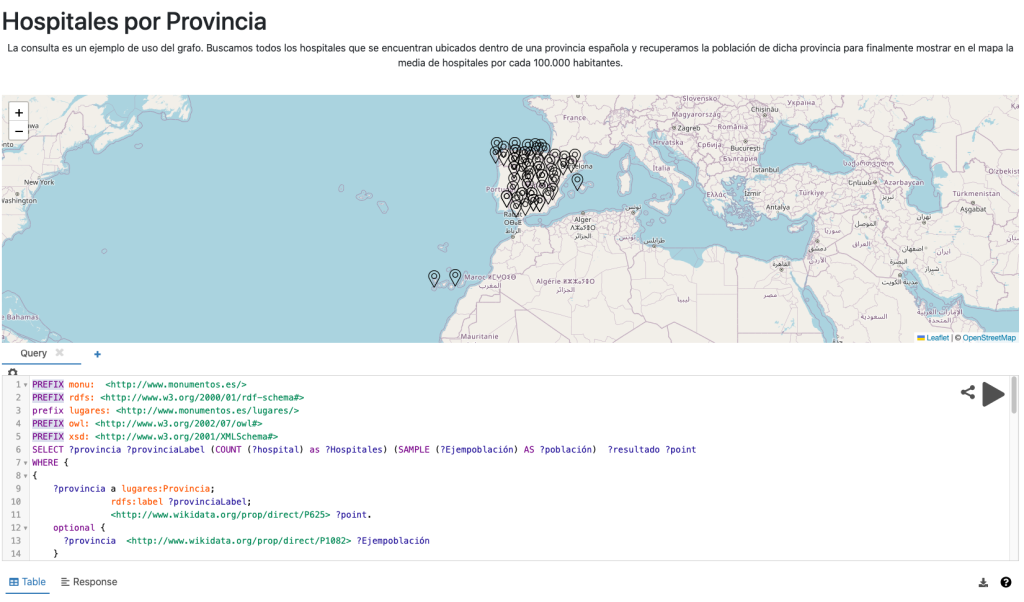Fold the PREFIX block at line 1
The height and width of the screenshot is (602, 1024).
point(25,384)
